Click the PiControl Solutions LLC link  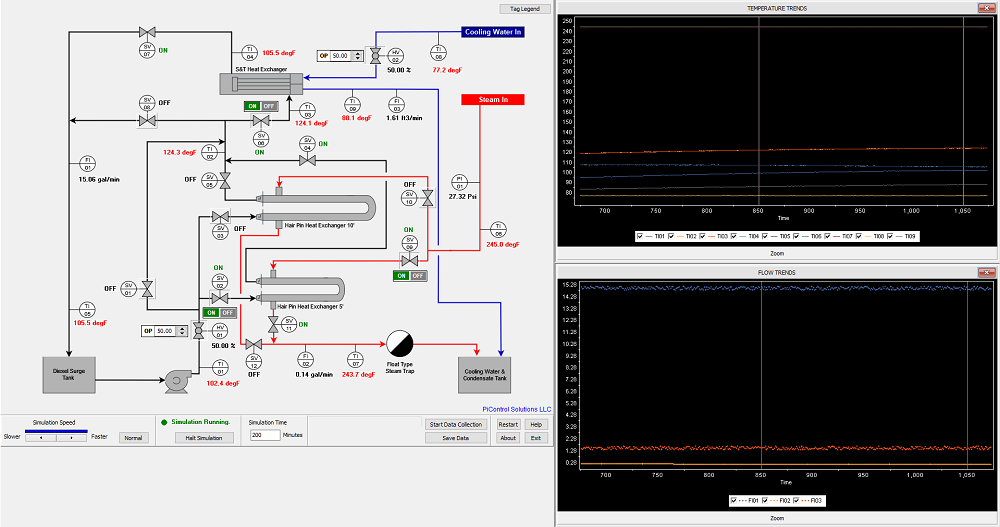(517, 410)
